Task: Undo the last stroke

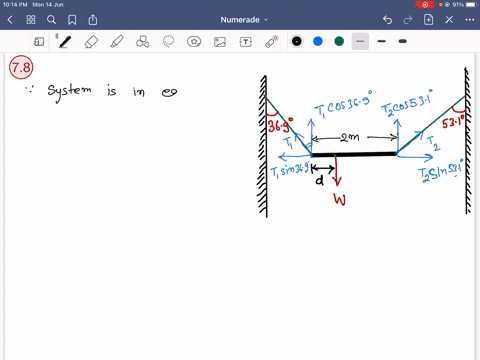Action: (387, 20)
